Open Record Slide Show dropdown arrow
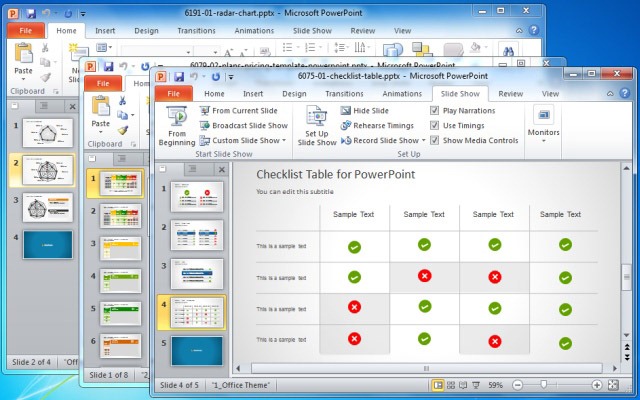 point(423,140)
